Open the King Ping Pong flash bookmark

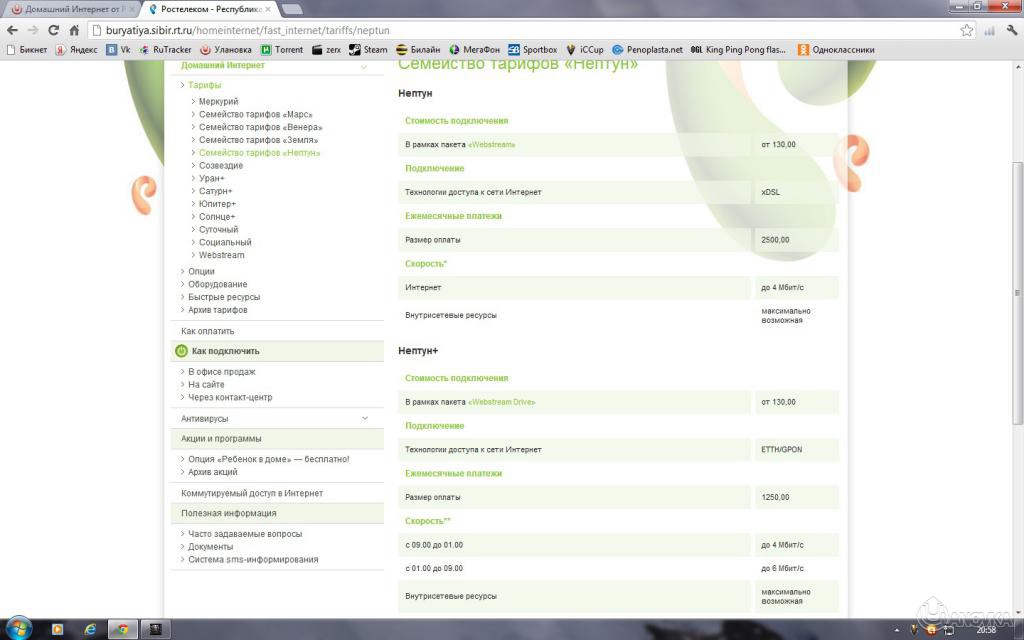click(738, 50)
